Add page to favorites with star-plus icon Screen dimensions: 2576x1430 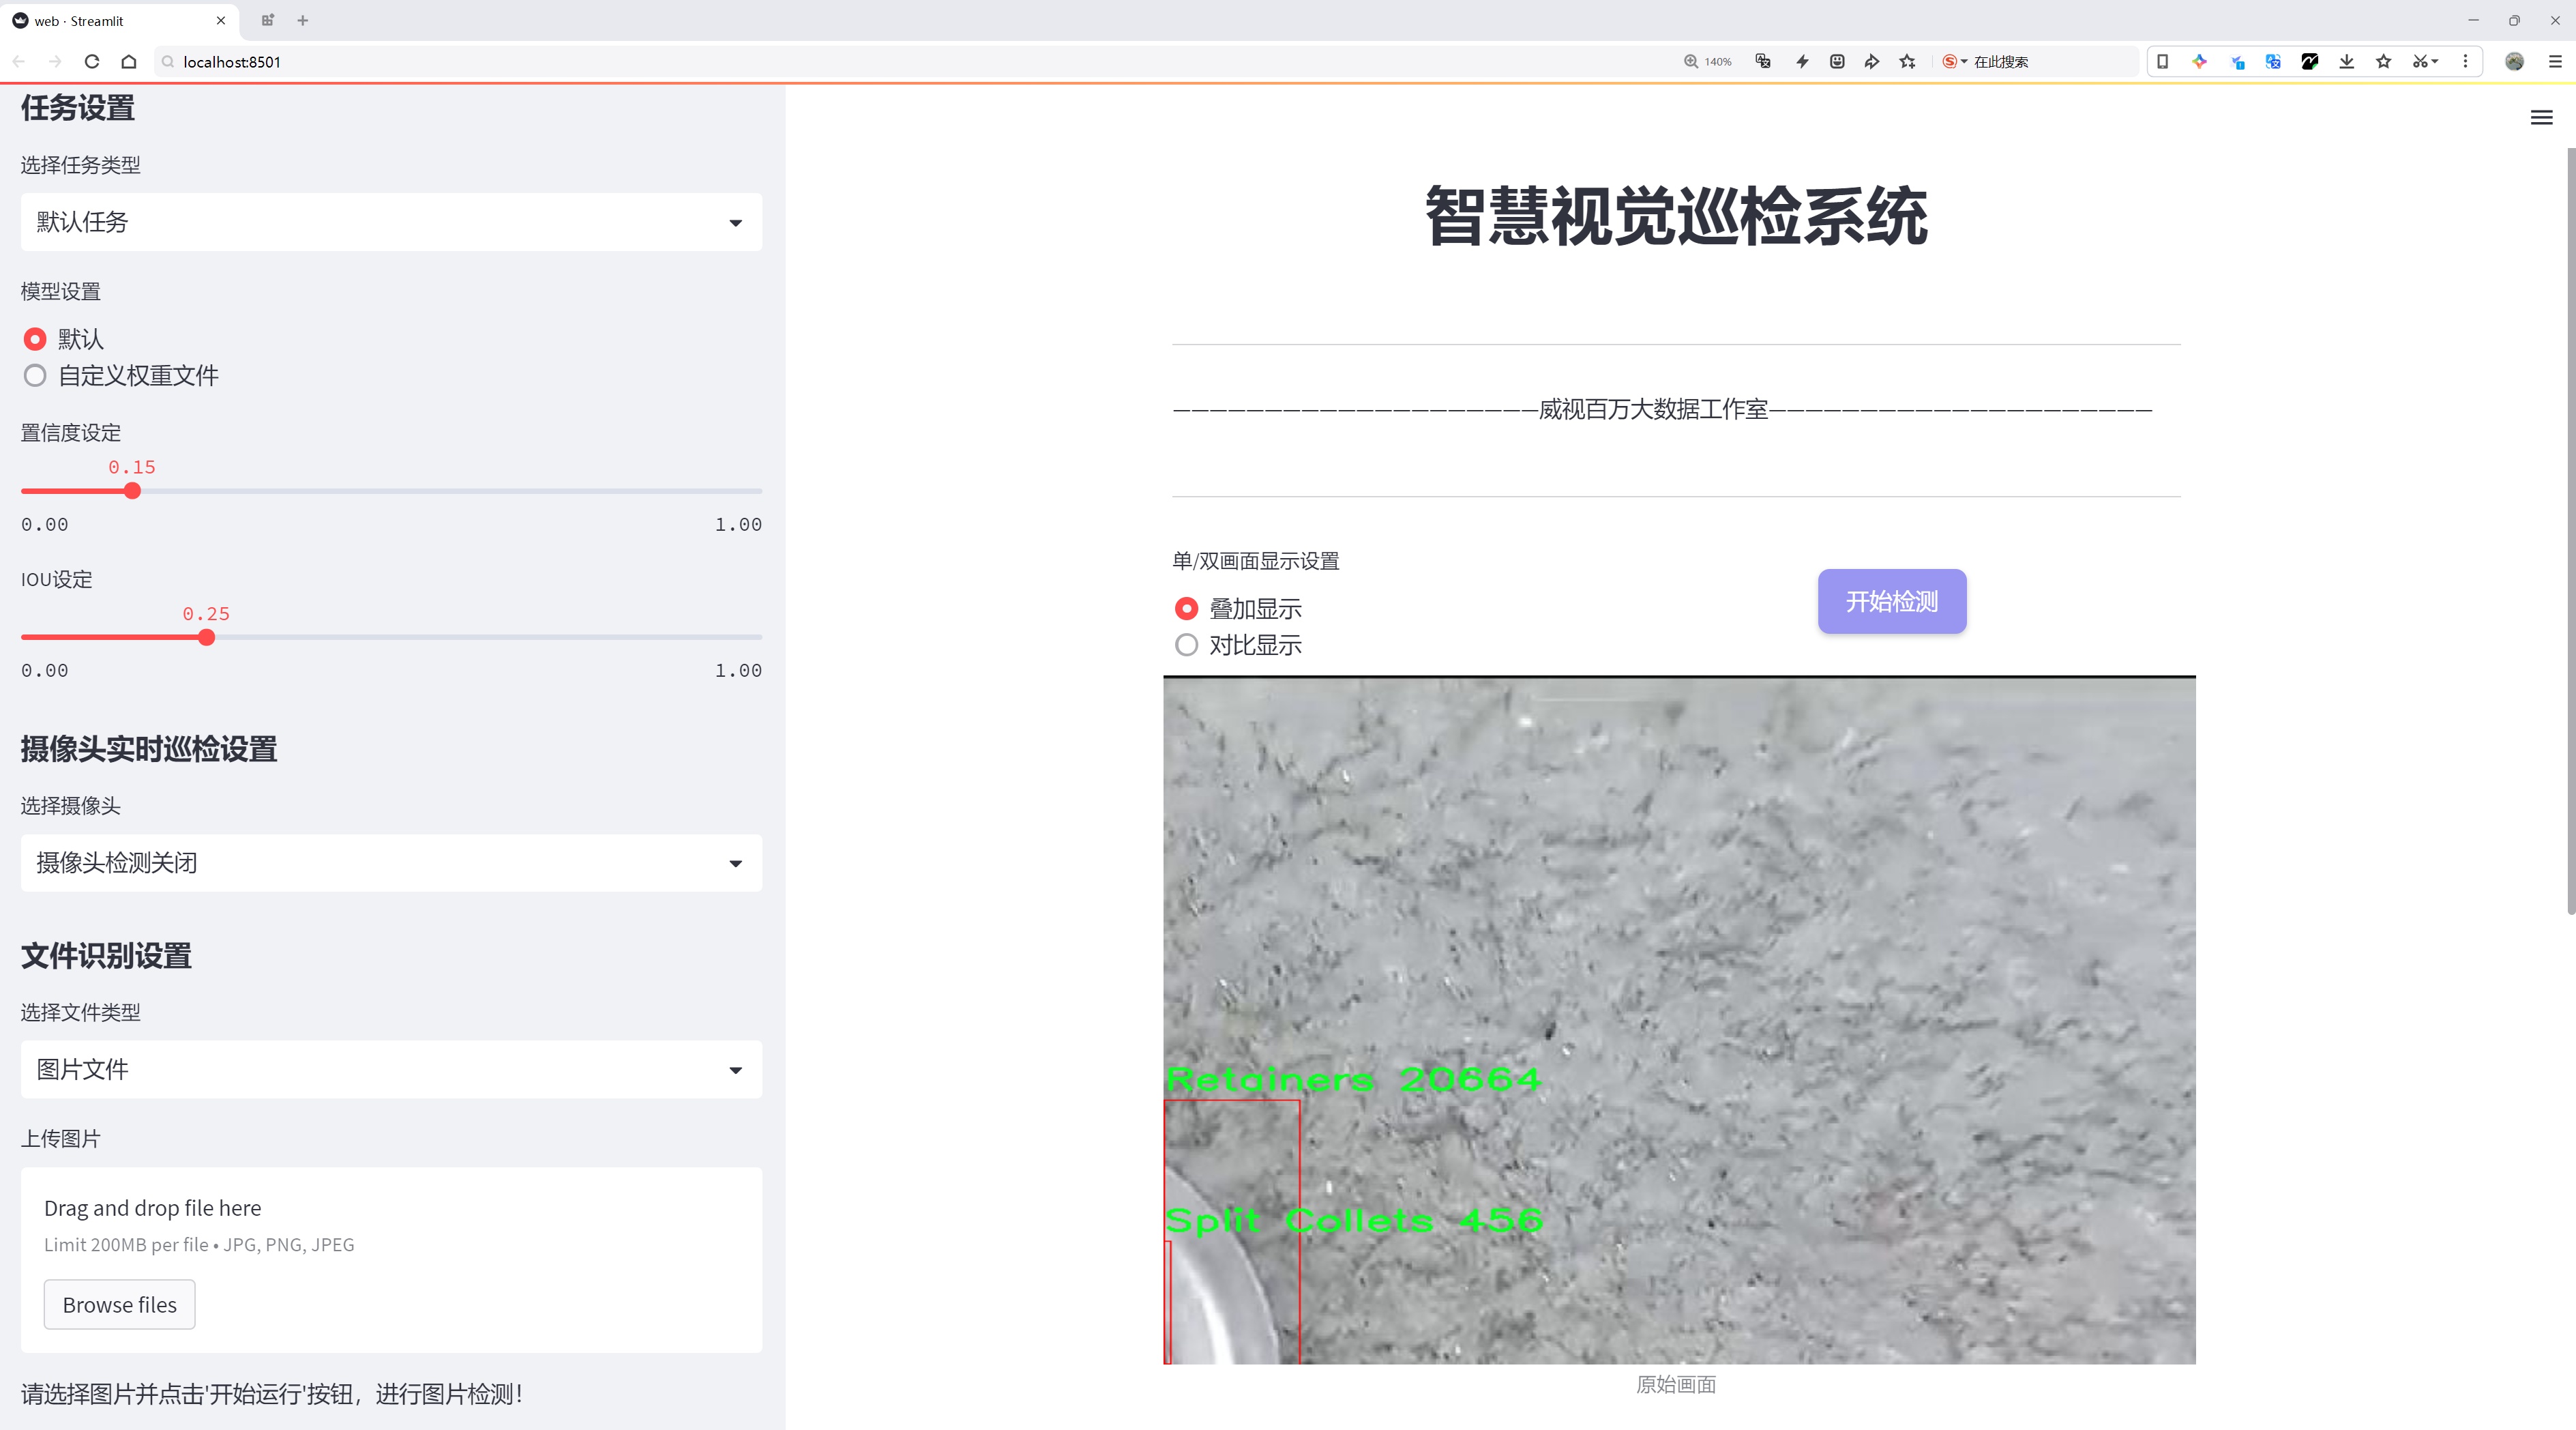coord(1908,62)
